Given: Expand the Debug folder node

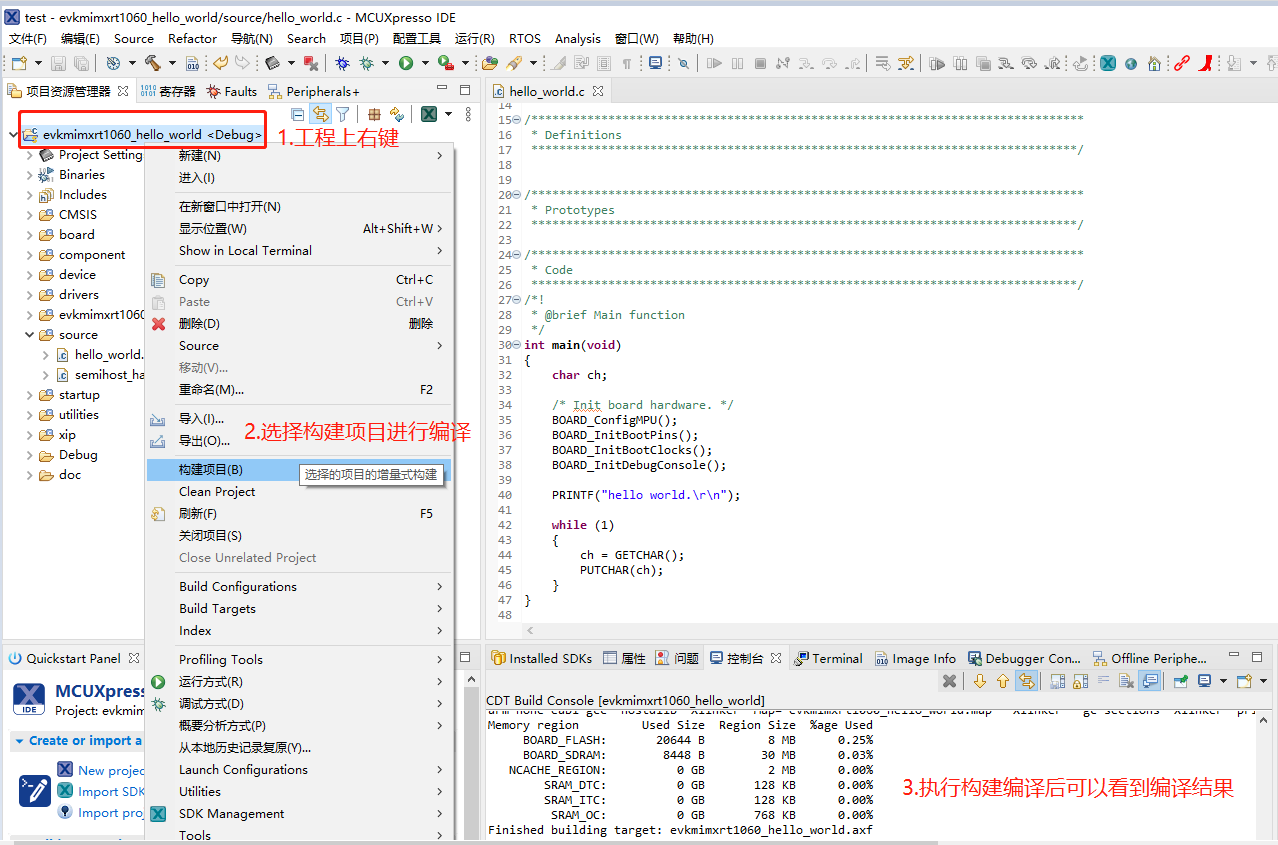Looking at the screenshot, I should click(x=30, y=455).
